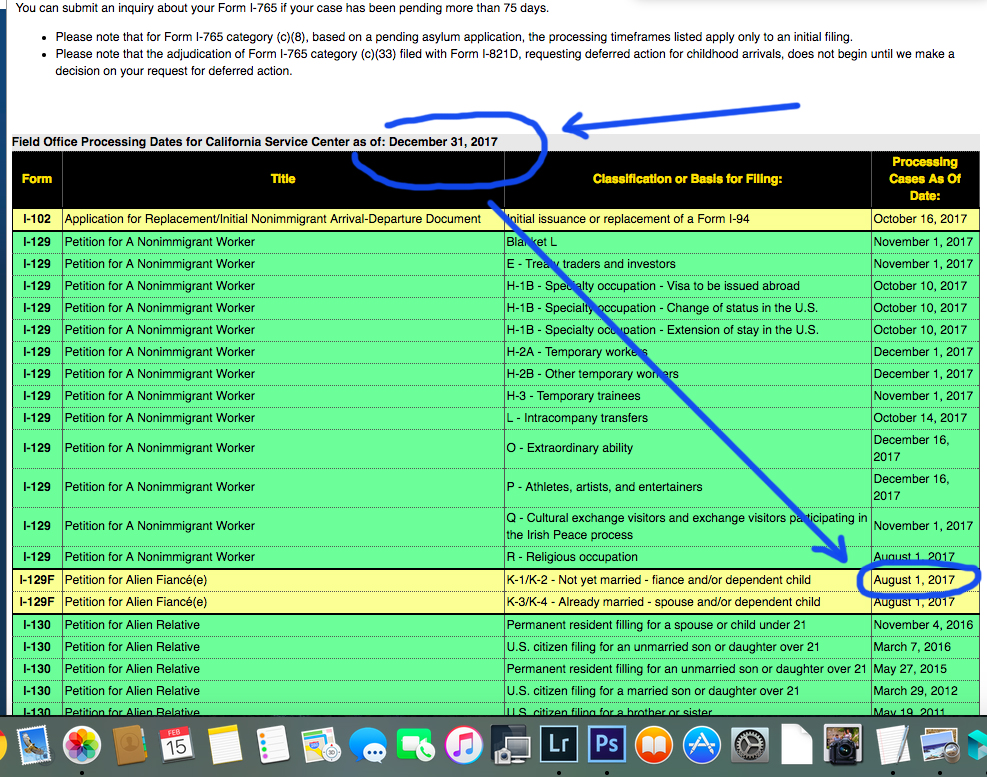Launch Adobe Lightroom from the dock

pyautogui.click(x=558, y=745)
